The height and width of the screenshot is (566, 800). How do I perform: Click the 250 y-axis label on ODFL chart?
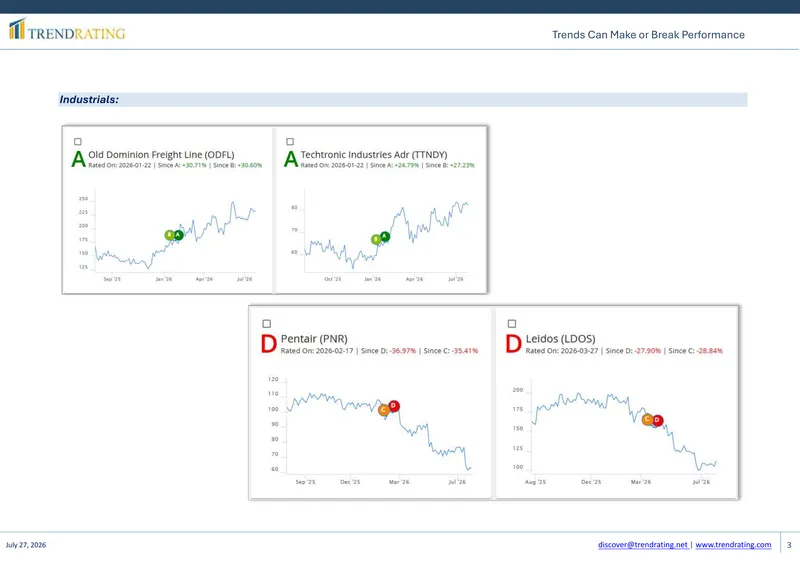(83, 199)
